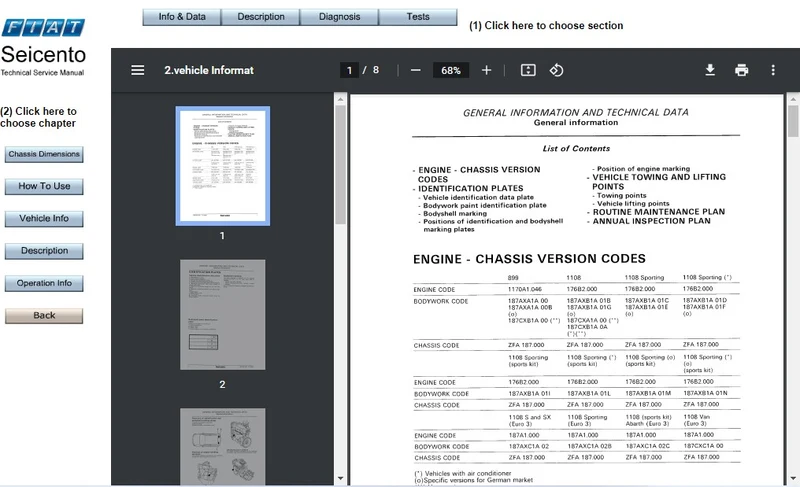Click the 'Seicento' manual title
Screen dimensions: 800x487
click(43, 55)
